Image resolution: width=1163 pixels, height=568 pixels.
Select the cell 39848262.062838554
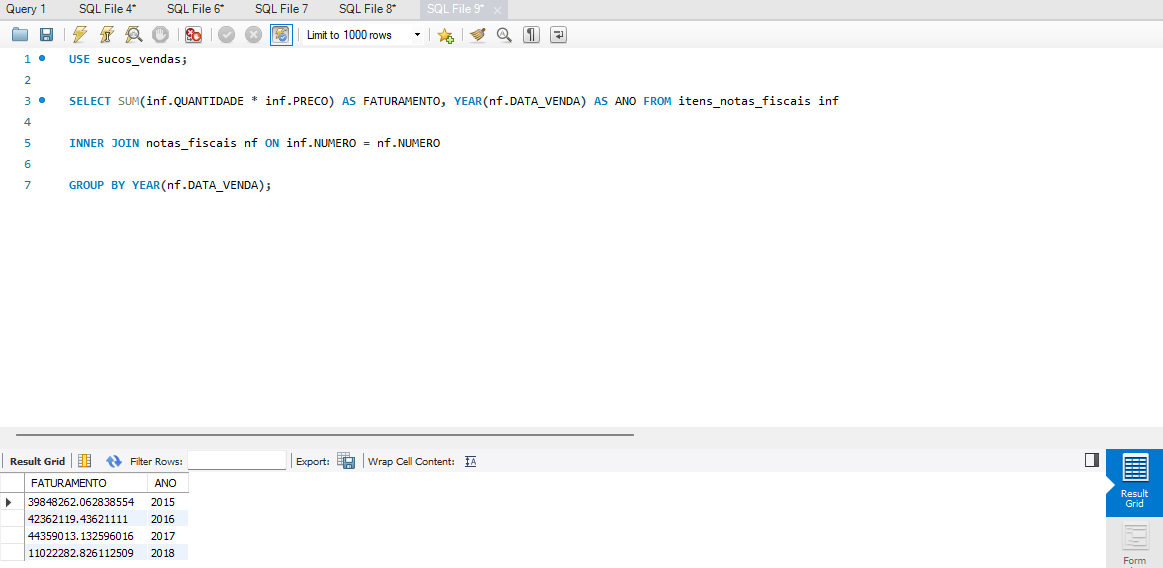click(x=87, y=502)
